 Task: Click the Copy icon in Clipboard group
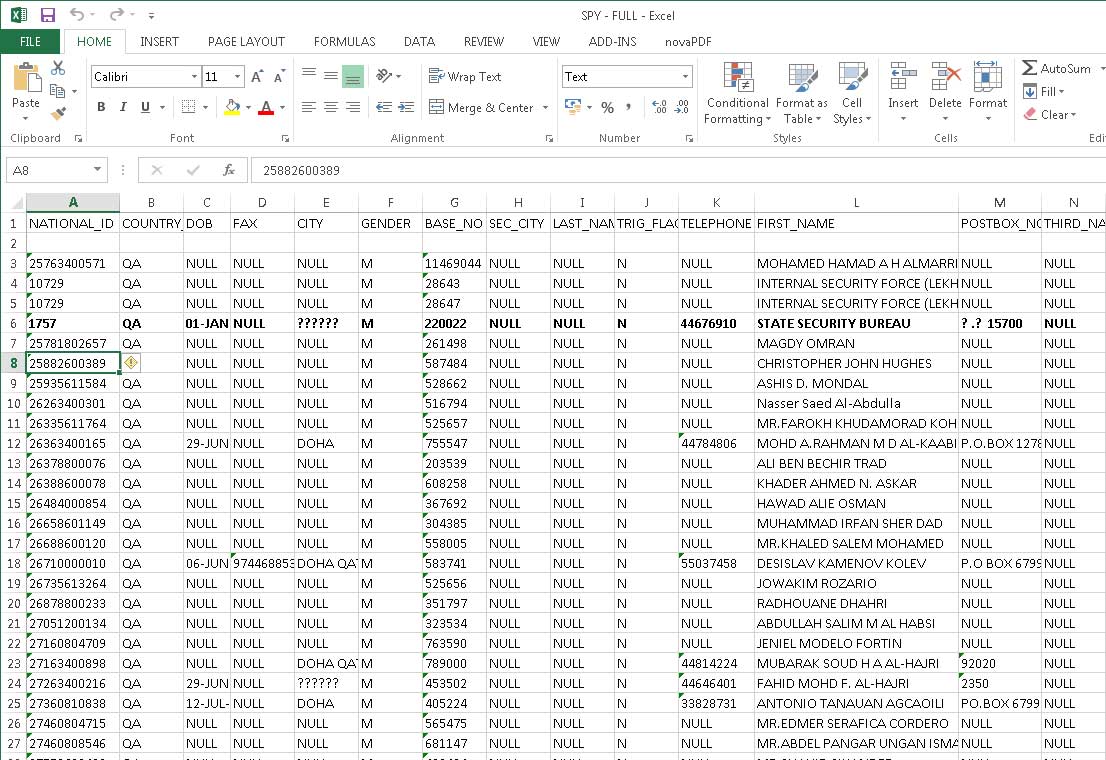pos(57,91)
